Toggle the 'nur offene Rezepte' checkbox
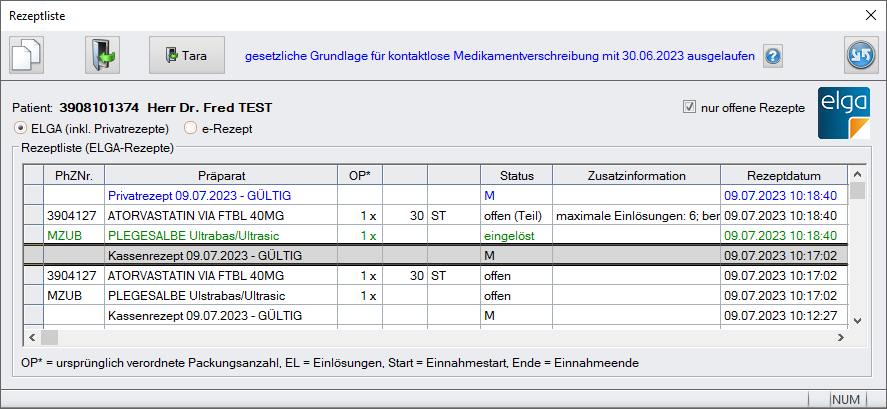This screenshot has width=887, height=409. (688, 107)
